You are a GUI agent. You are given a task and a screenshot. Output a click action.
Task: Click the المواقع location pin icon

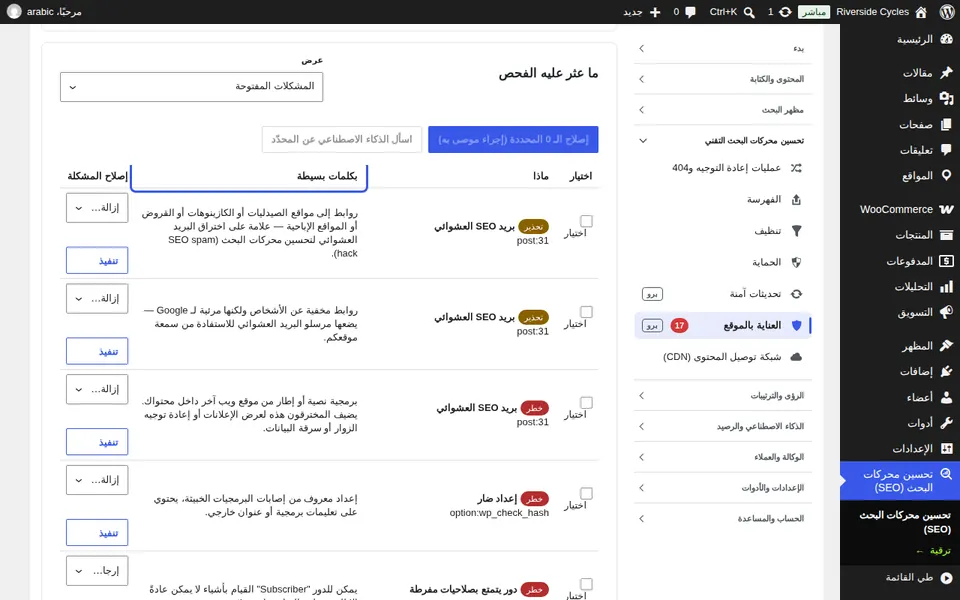pos(947,176)
